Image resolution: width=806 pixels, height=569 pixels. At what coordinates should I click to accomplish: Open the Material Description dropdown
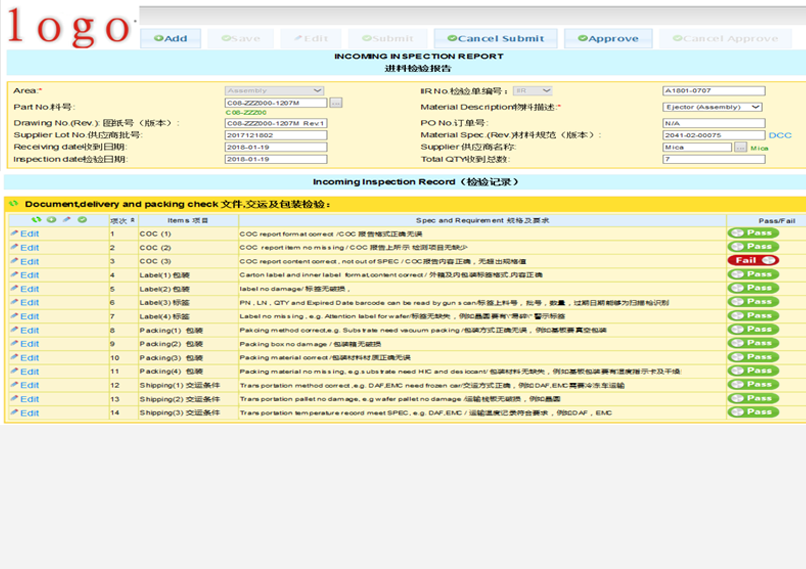pos(713,107)
